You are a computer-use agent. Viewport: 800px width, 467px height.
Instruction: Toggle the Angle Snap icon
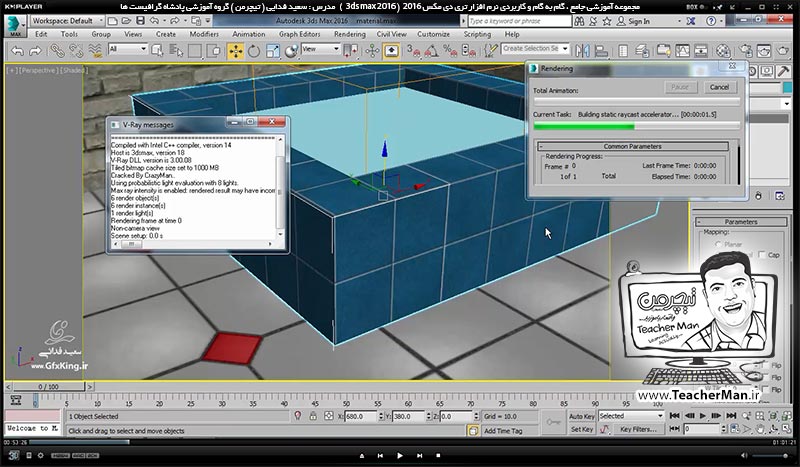(432, 51)
